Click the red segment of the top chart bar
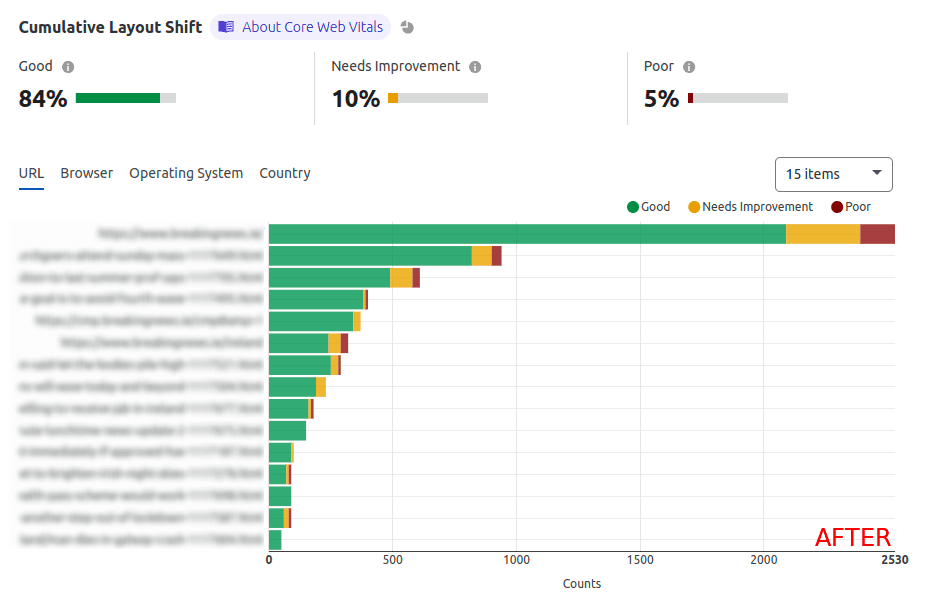Viewport: 937px width, 601px height. pos(877,234)
